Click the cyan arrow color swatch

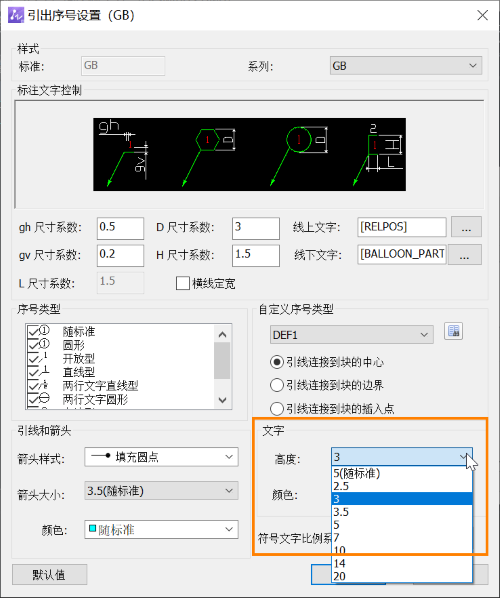point(92,529)
